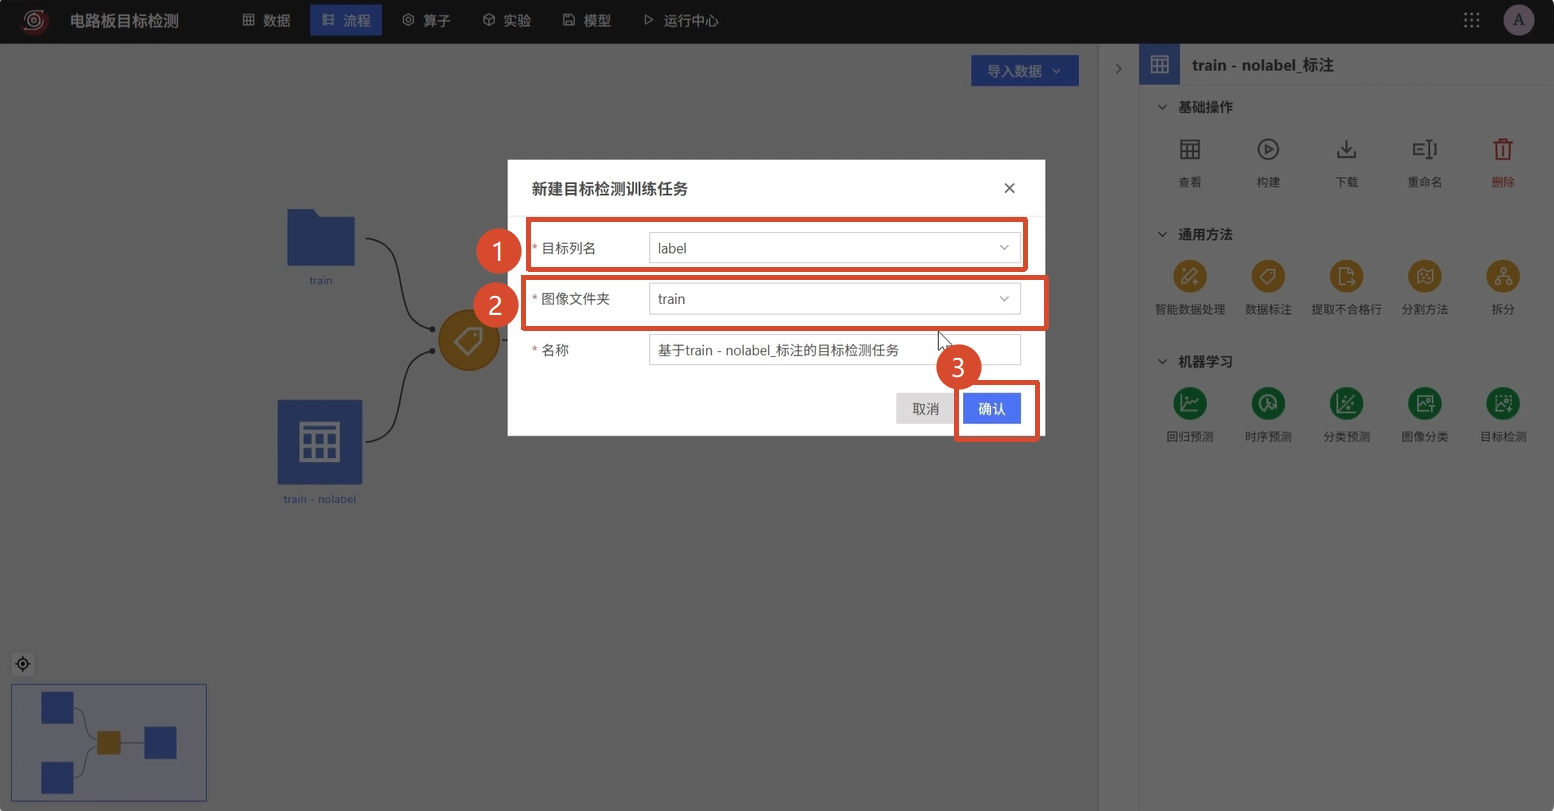This screenshot has width=1554, height=811.
Task: Click the orange labeling node on canvas
Action: tap(468, 340)
